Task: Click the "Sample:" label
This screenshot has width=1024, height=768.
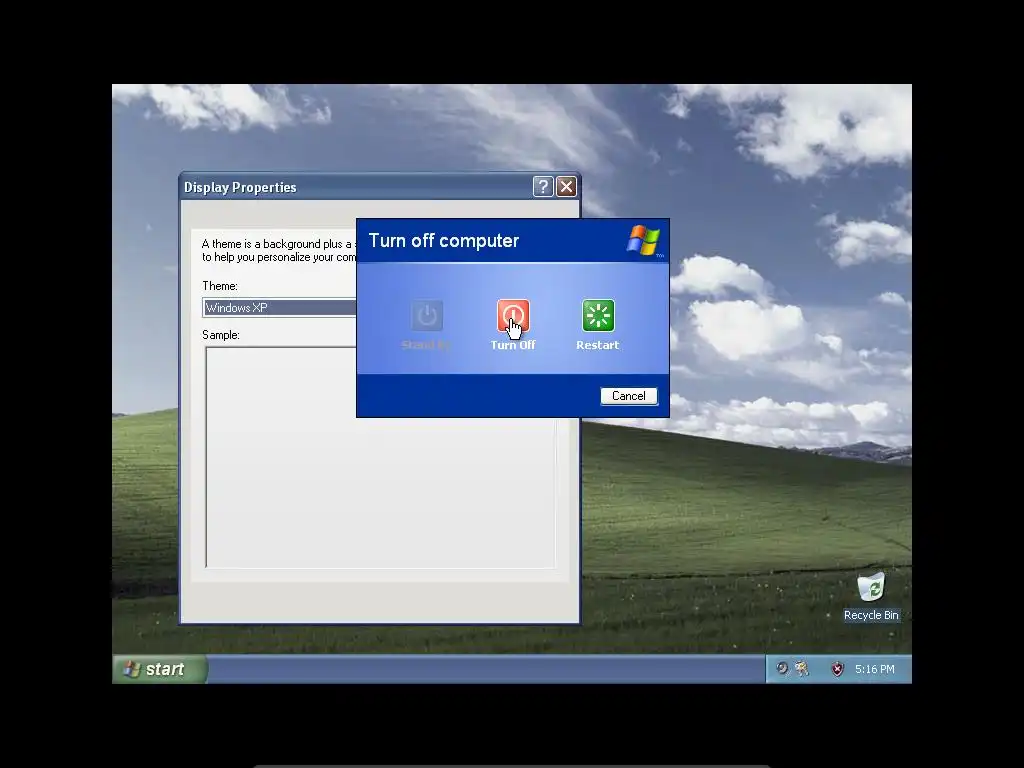Action: [x=221, y=335]
